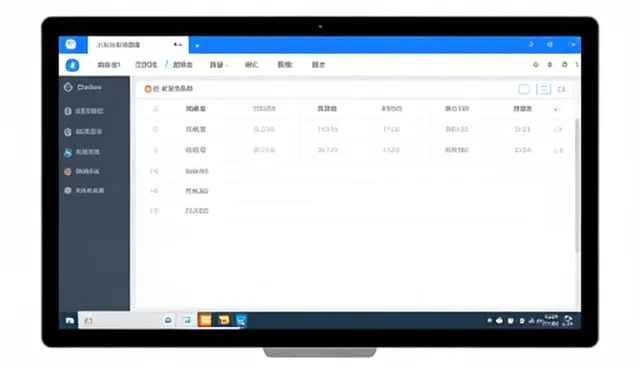Image resolution: width=640 pixels, height=368 pixels.
Task: Click the action icon at the end of the second table row
Action: point(558,151)
